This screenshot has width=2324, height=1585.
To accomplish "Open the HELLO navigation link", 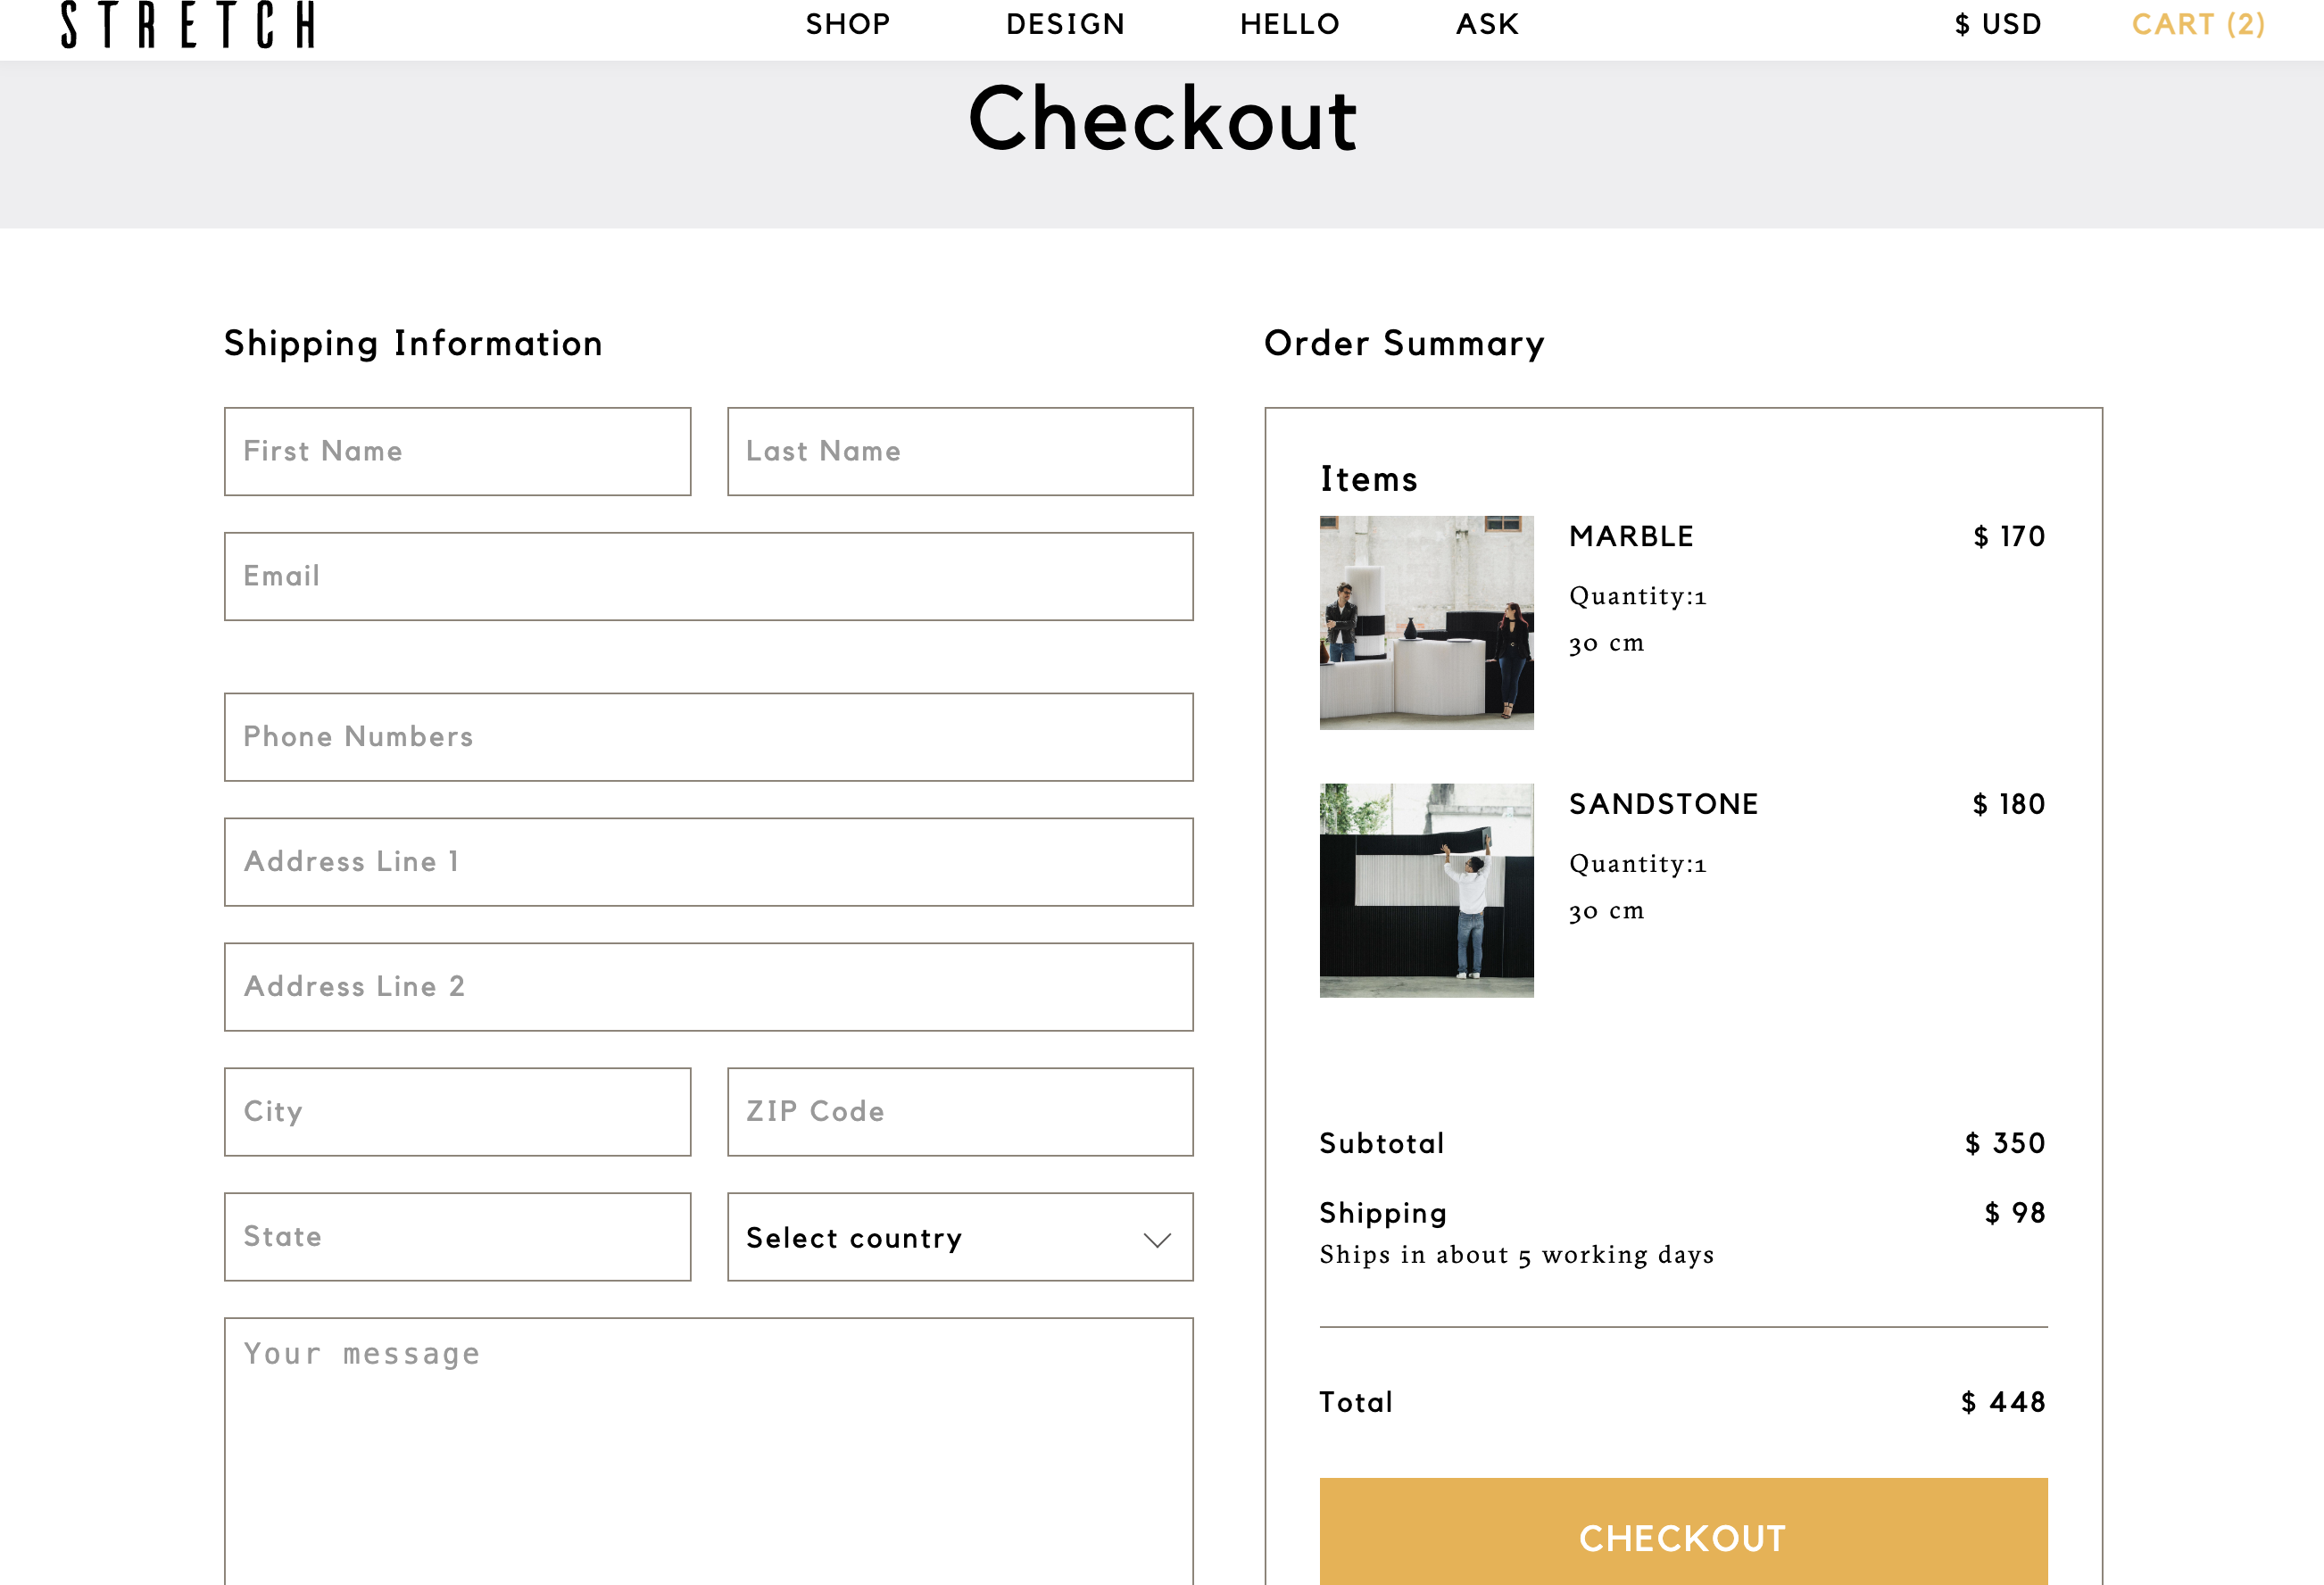I will (1289, 24).
